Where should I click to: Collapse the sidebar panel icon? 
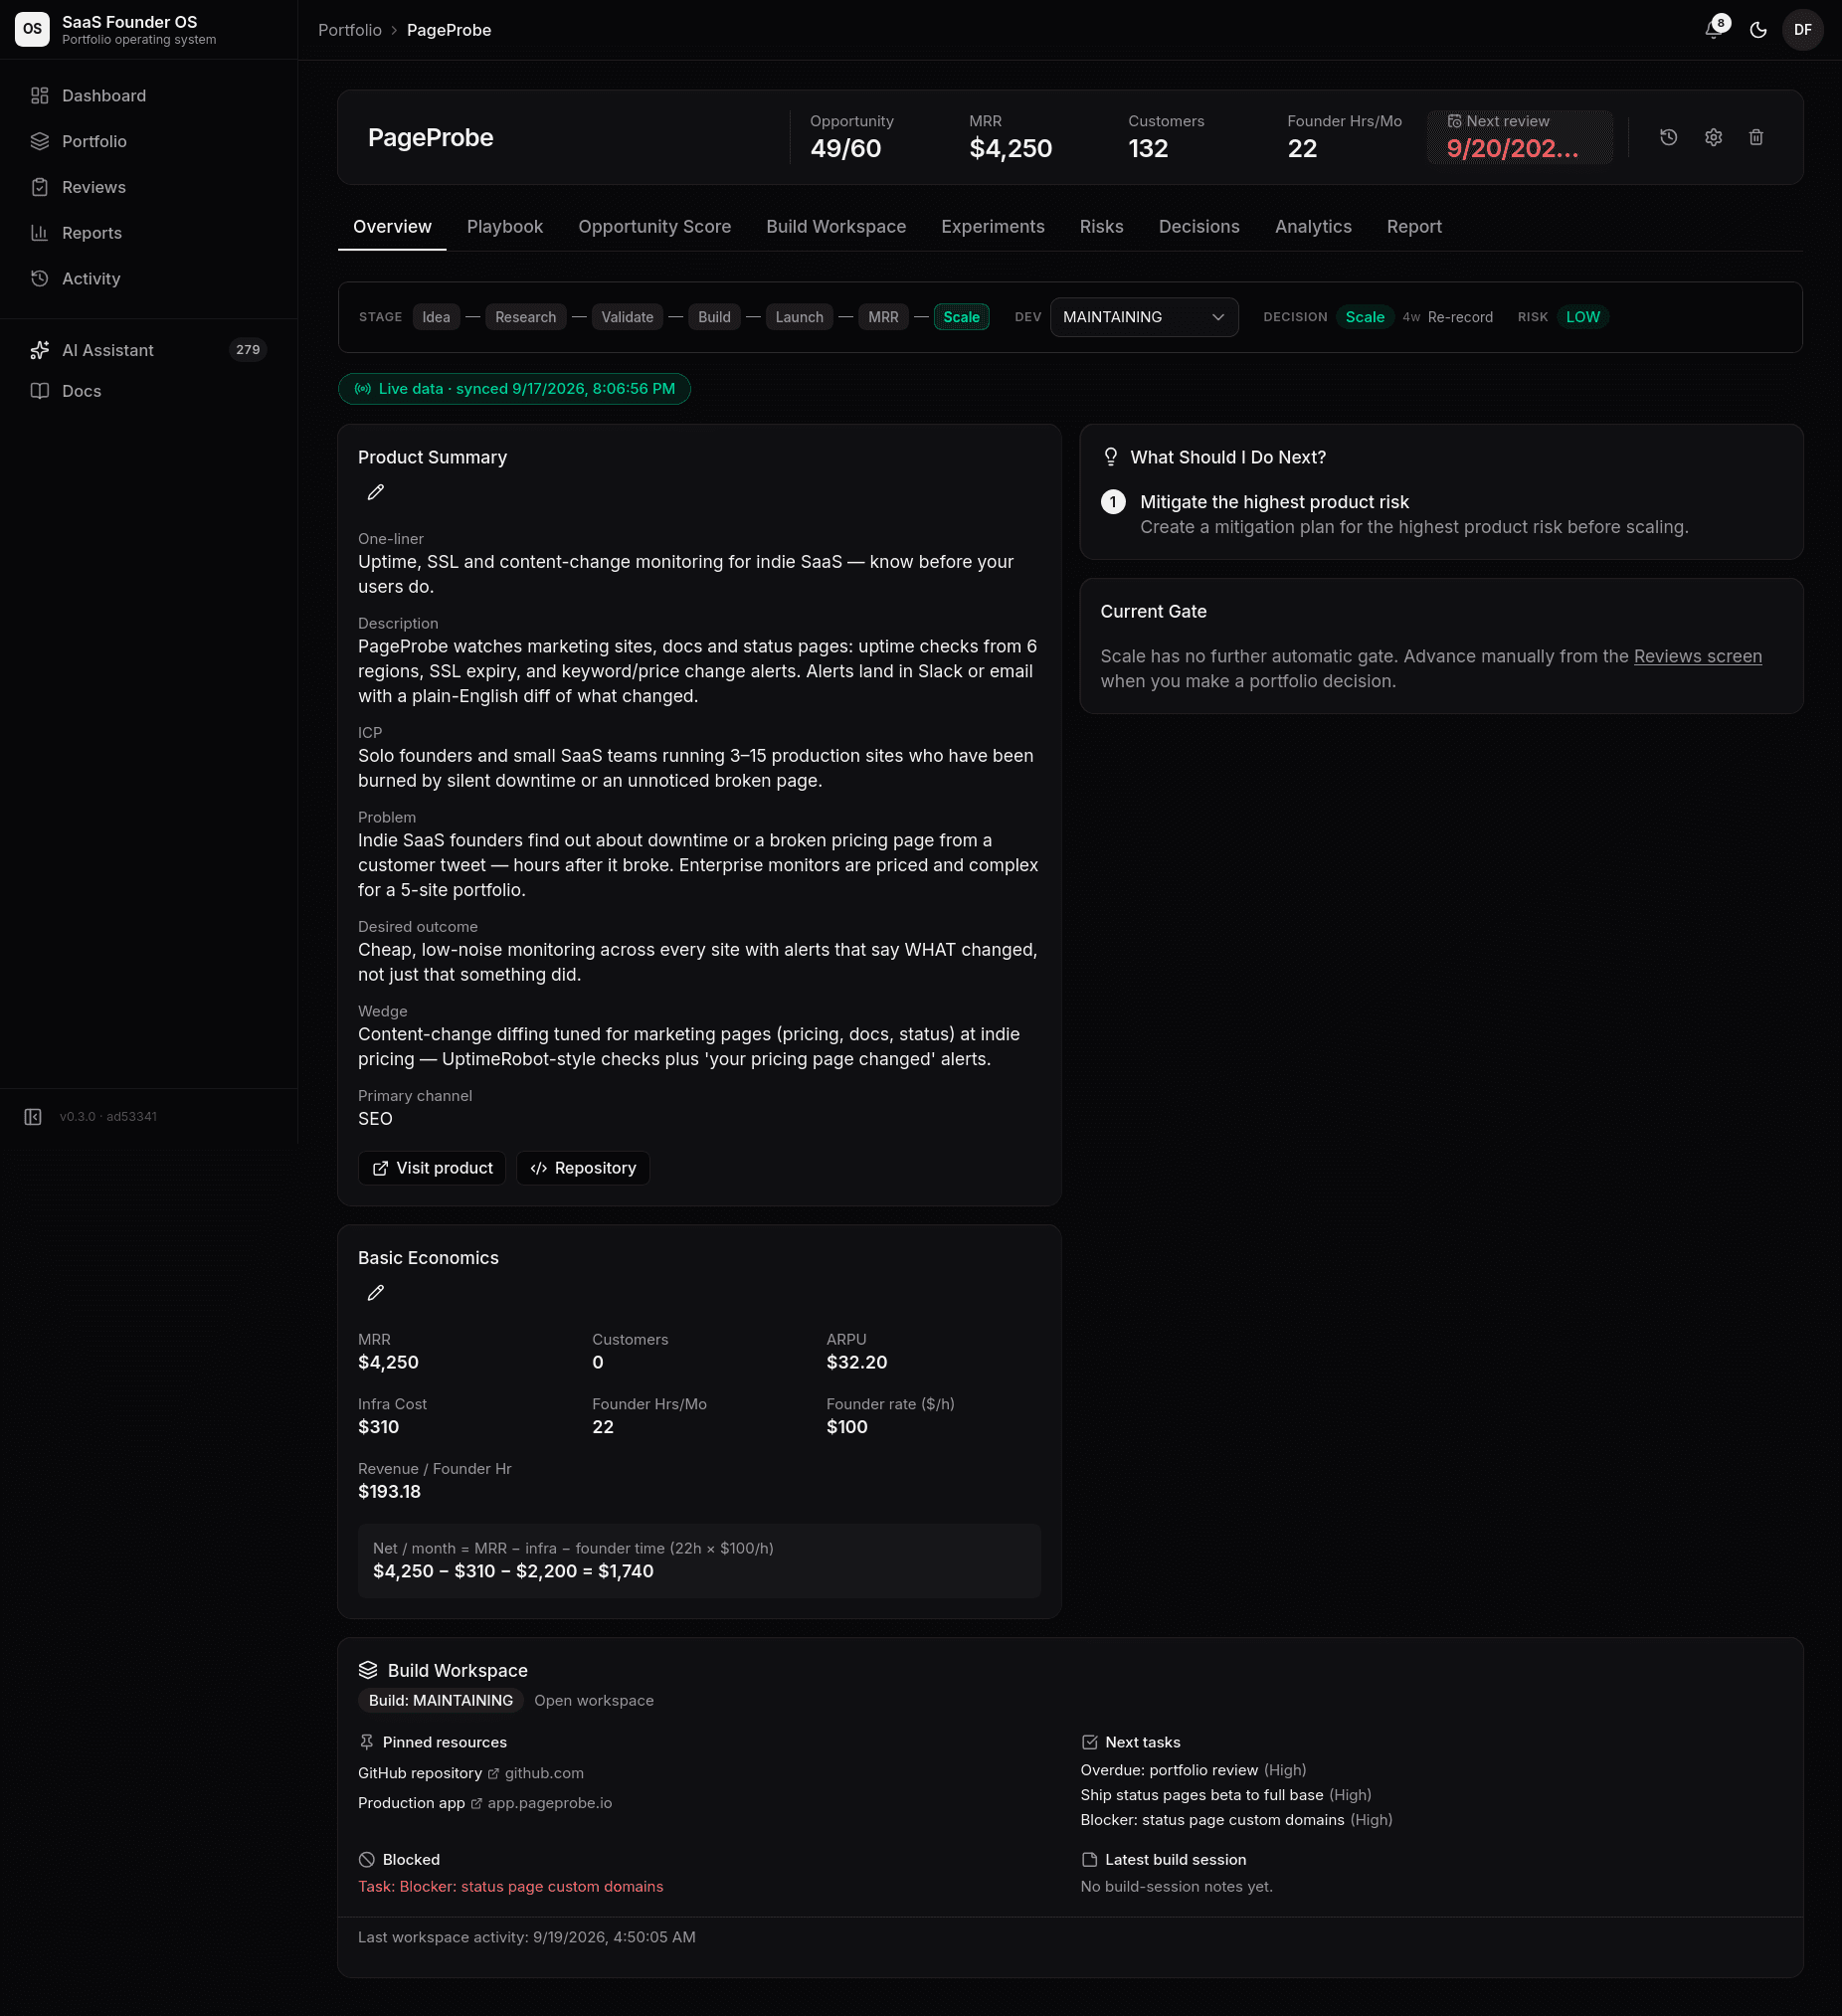pyautogui.click(x=32, y=1116)
